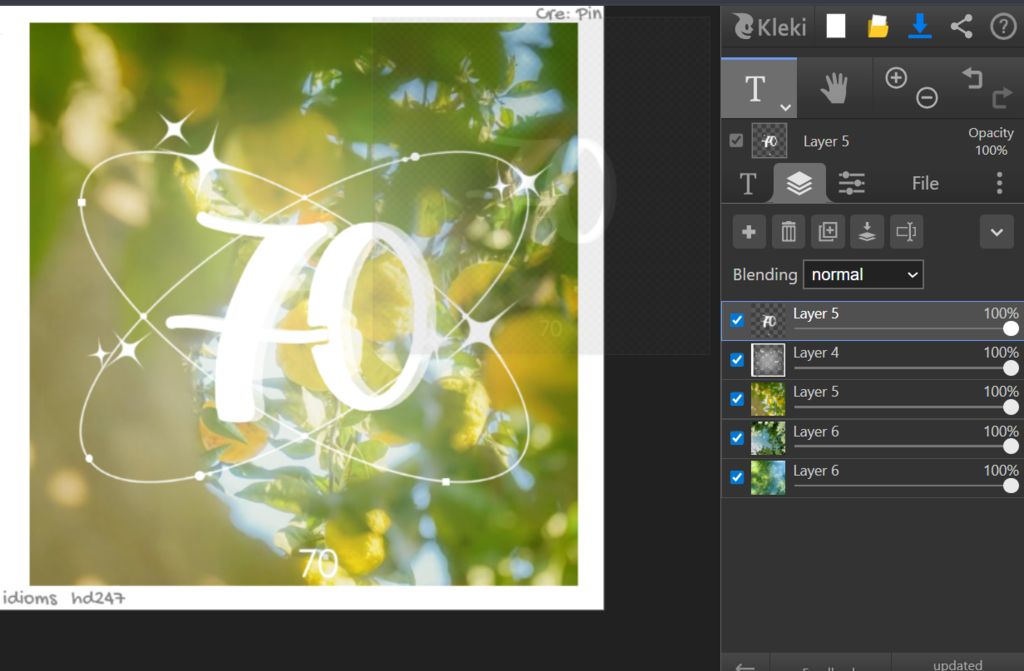Switch to the File tab
This screenshot has height=671, width=1024.
(x=925, y=183)
